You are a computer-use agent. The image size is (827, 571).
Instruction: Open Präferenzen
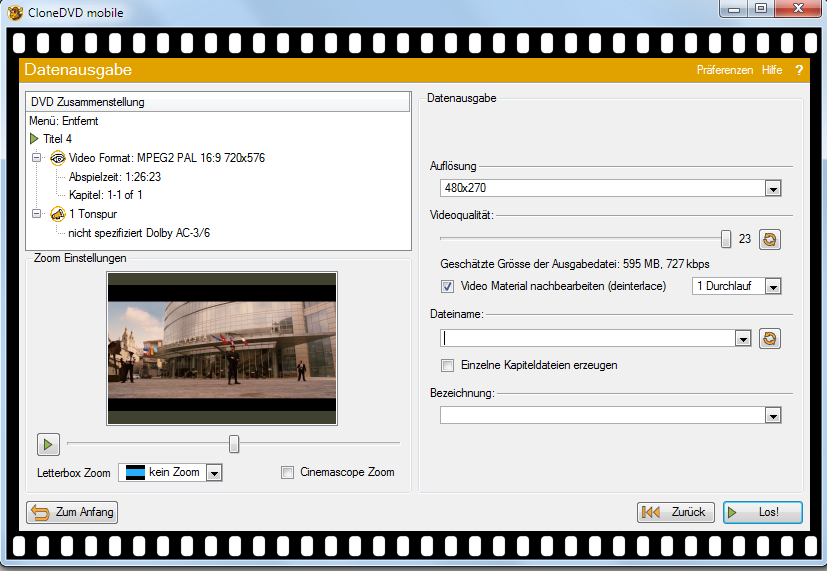coord(725,70)
